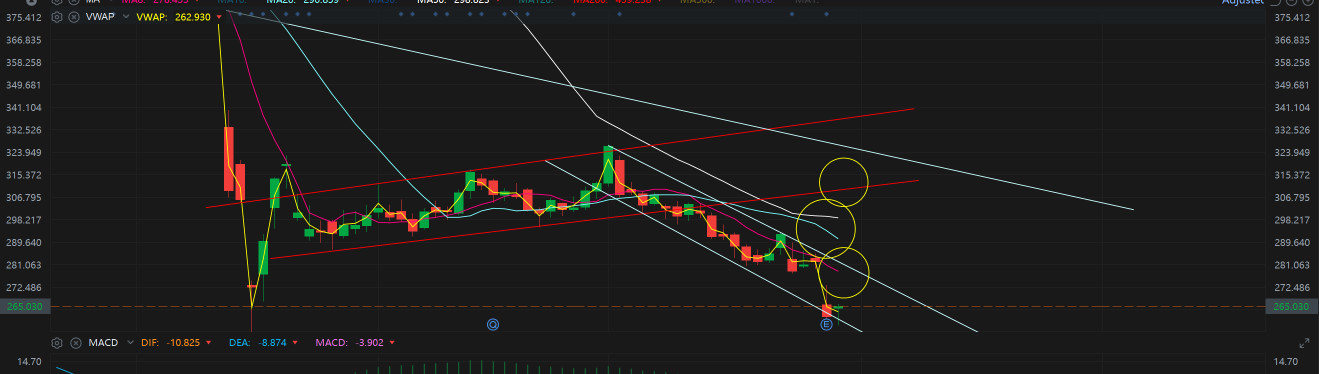
Task: Select the MACD indicator name label
Action: pyautogui.click(x=103, y=342)
